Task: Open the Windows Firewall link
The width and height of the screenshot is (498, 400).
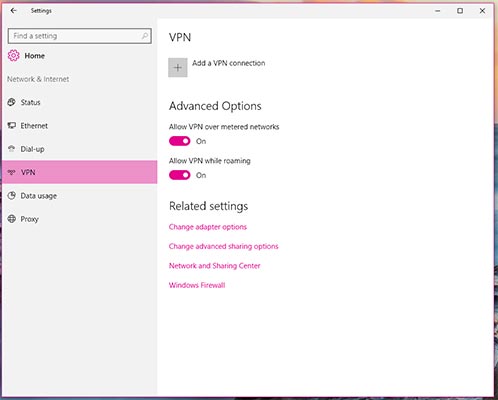Action: (197, 285)
